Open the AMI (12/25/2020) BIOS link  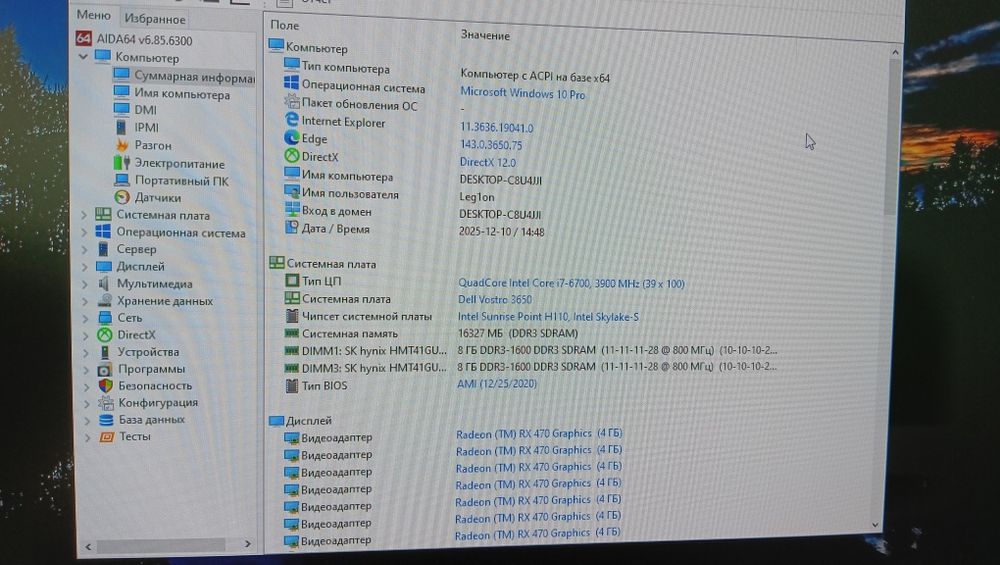click(x=497, y=384)
